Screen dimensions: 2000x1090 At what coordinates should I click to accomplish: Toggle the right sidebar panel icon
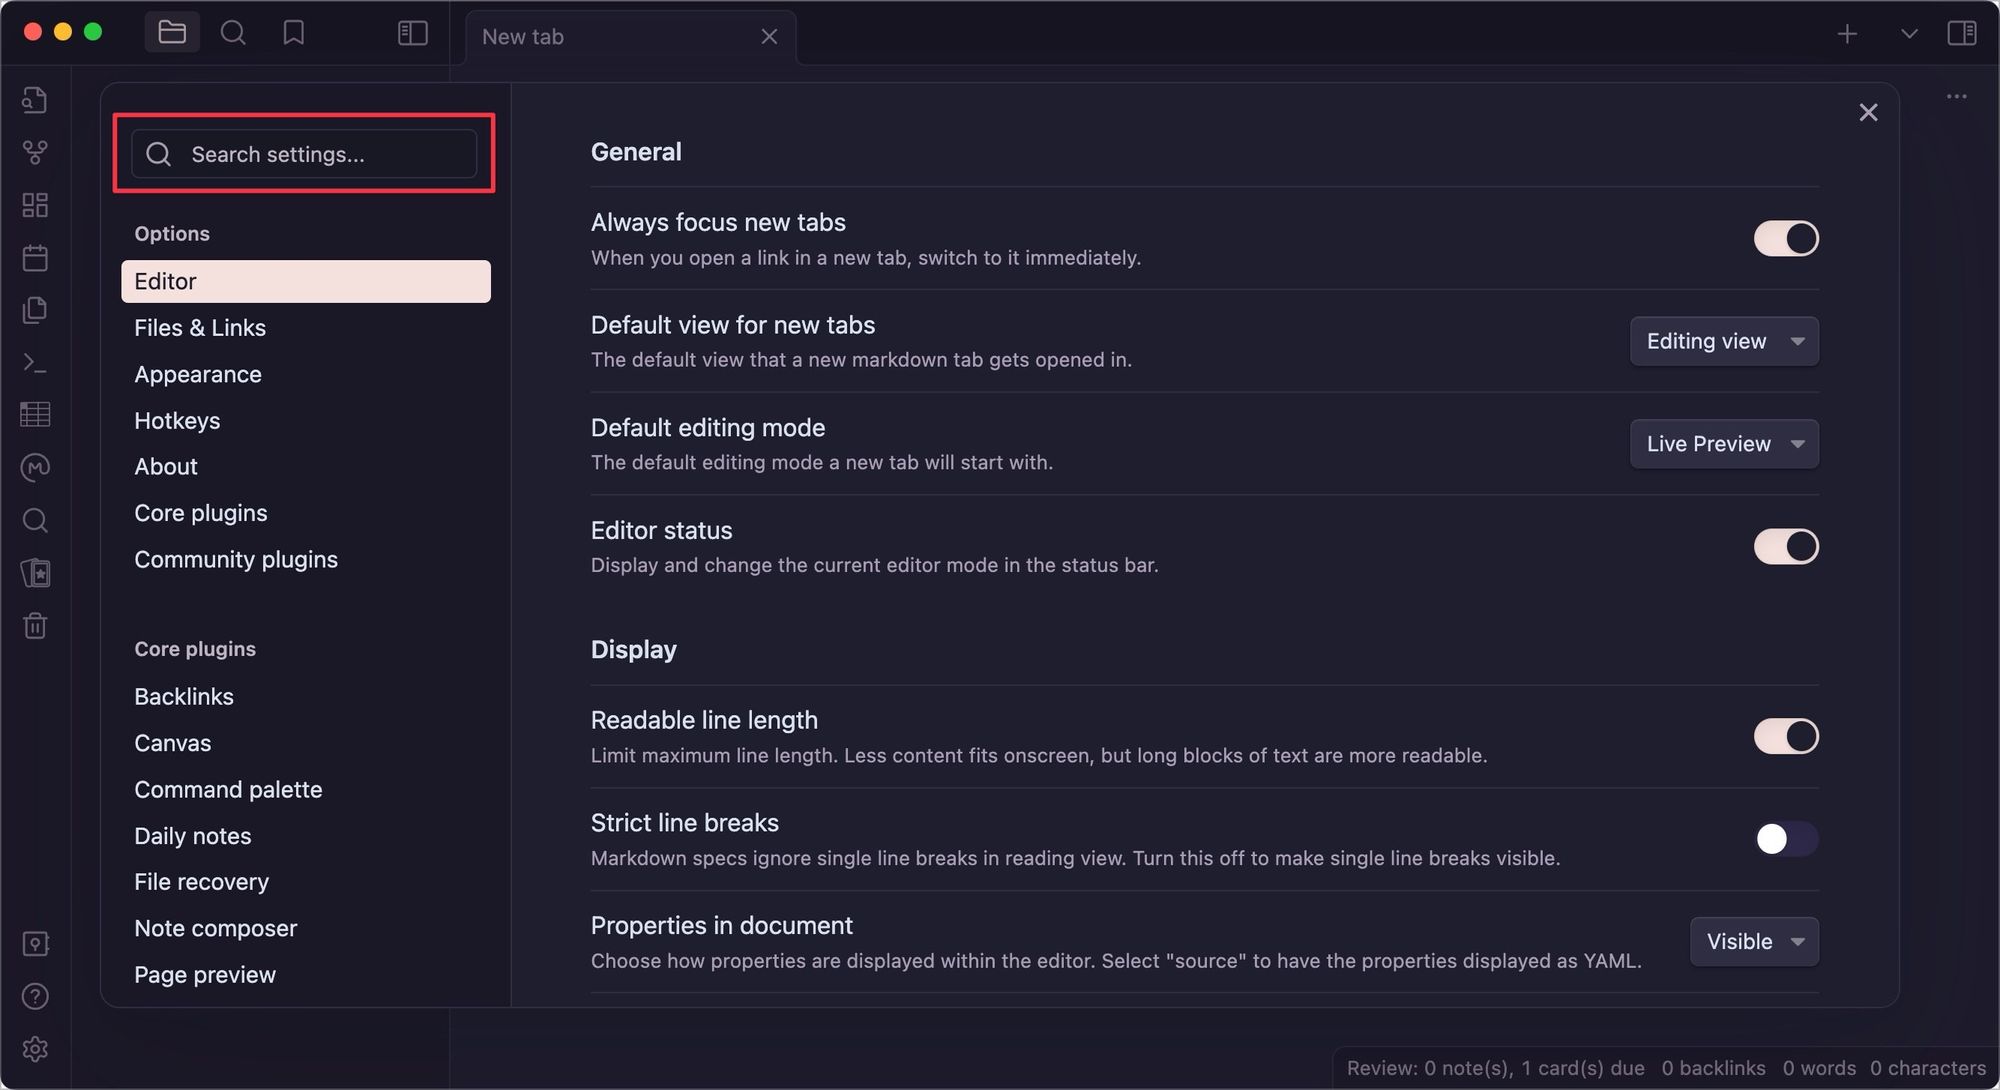coord(1961,33)
